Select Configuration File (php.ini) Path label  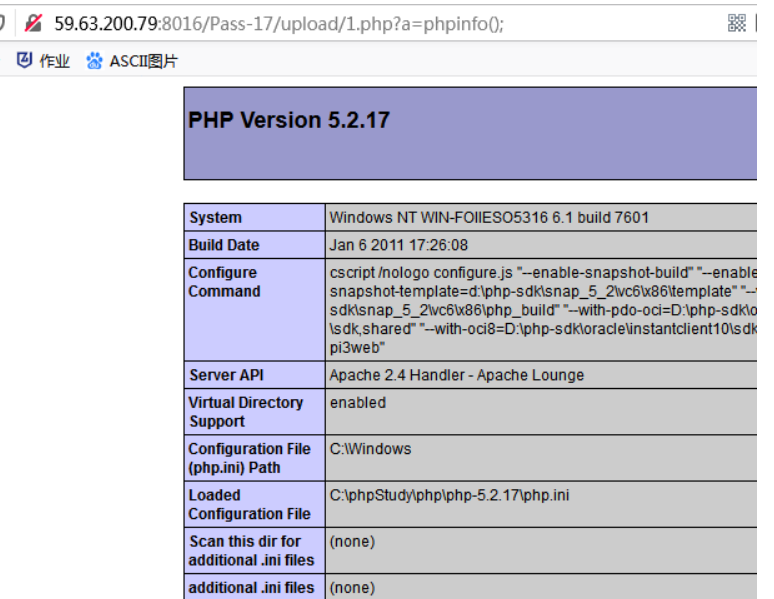click(x=249, y=458)
